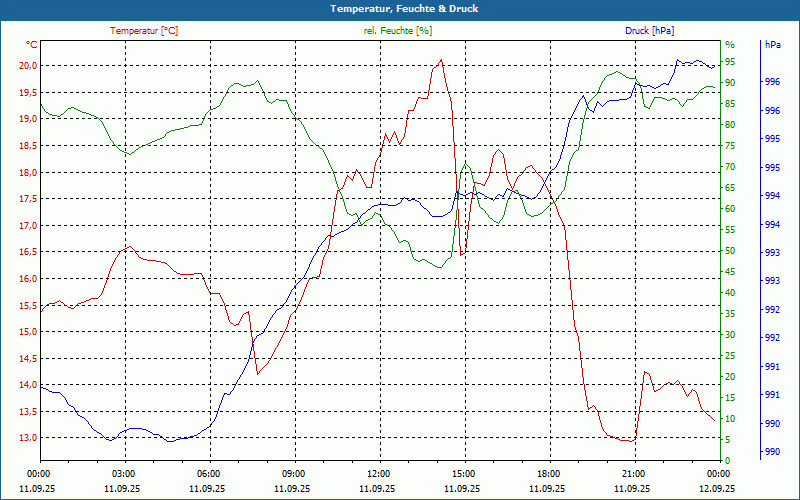Click the 16,5 temperature axis value
This screenshot has height=500, width=800.
point(29,252)
